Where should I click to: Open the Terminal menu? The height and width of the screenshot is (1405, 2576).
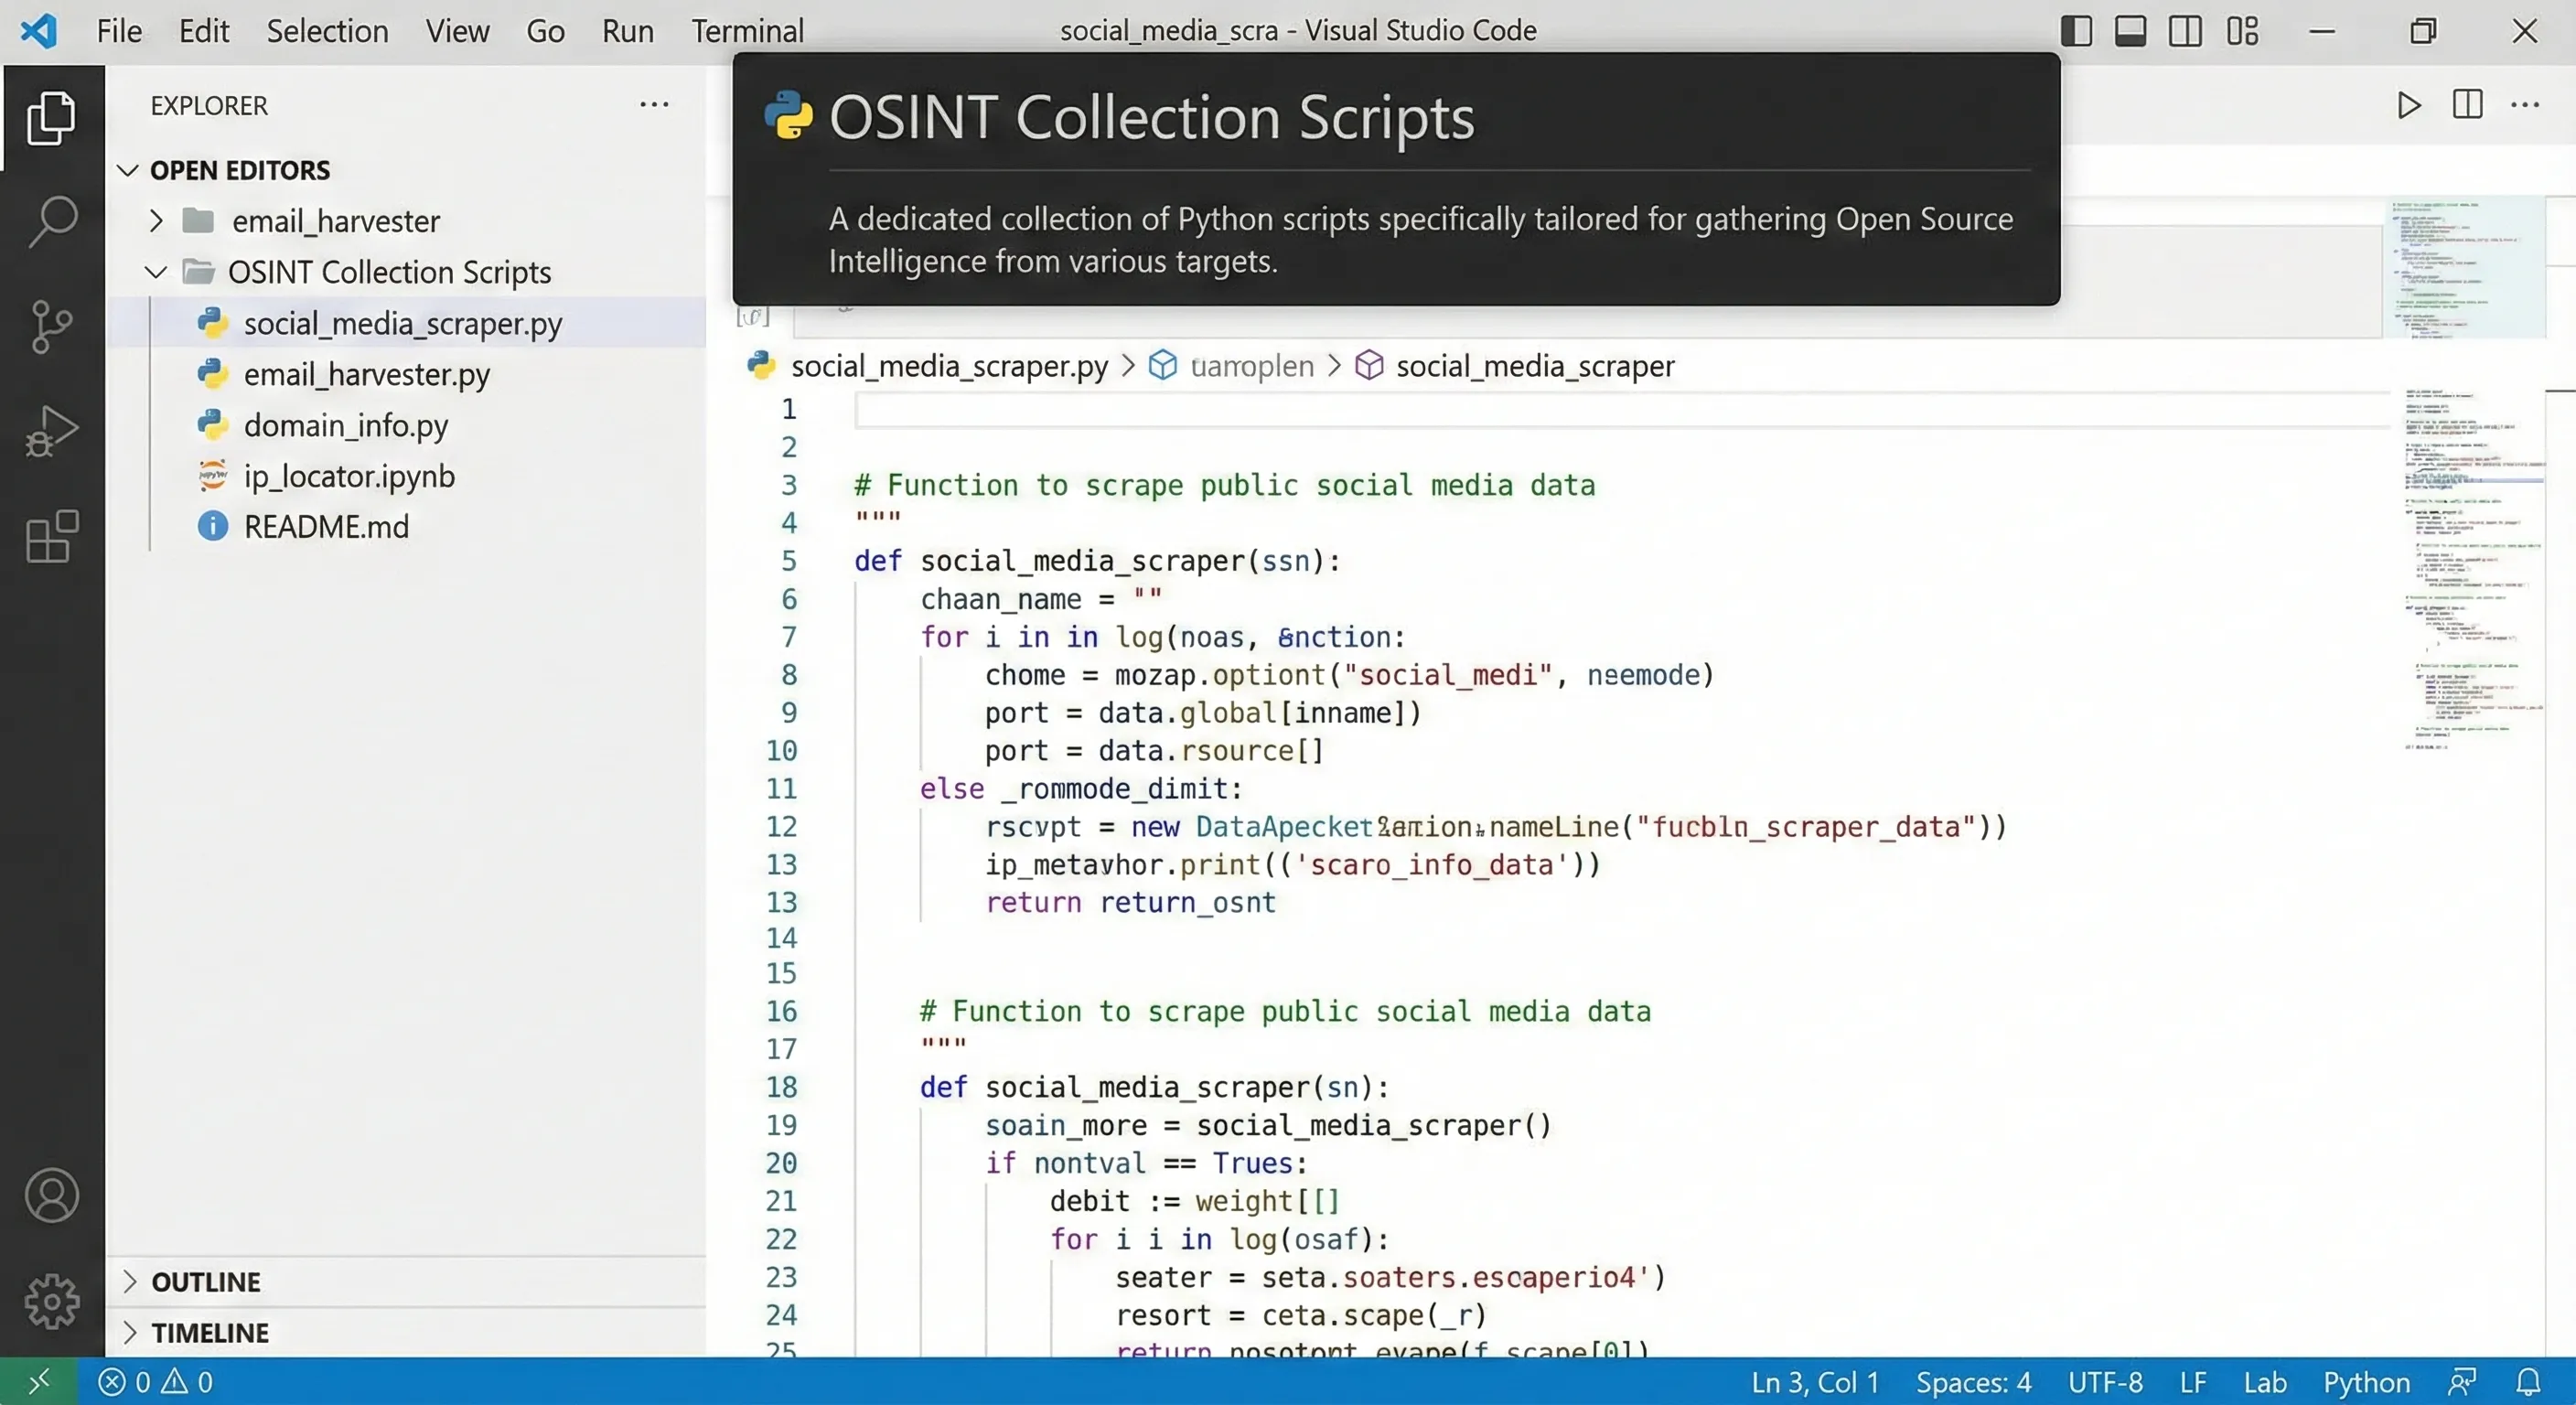pyautogui.click(x=747, y=31)
